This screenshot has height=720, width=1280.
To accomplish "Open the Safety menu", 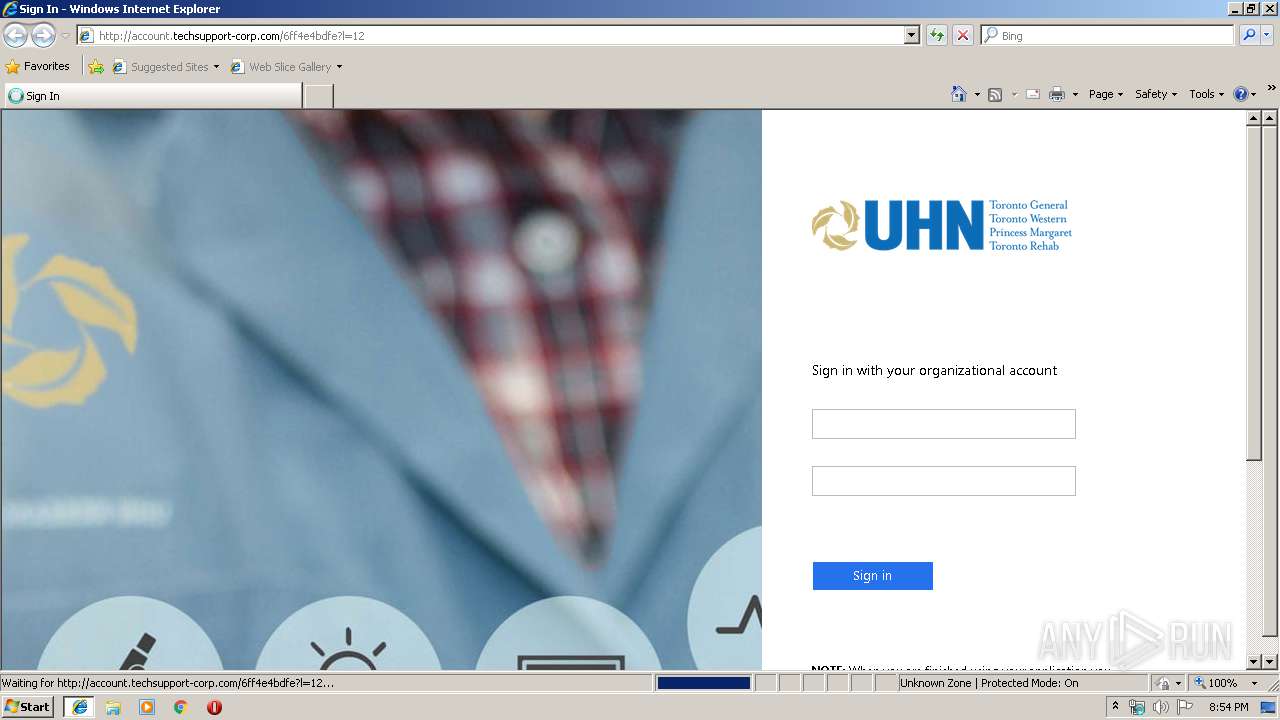I will [x=1156, y=94].
